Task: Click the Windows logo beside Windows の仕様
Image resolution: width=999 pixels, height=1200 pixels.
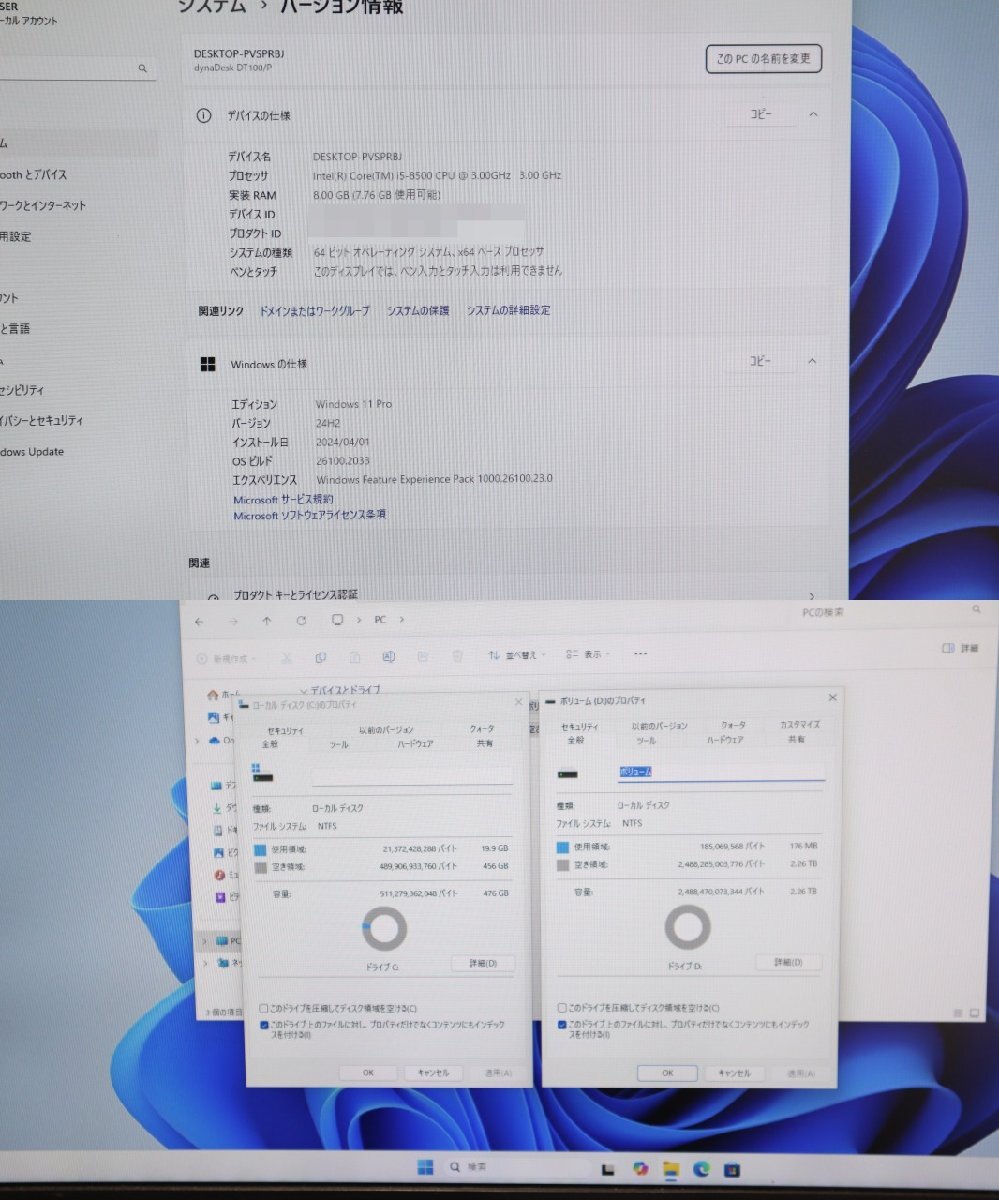Action: (x=208, y=364)
